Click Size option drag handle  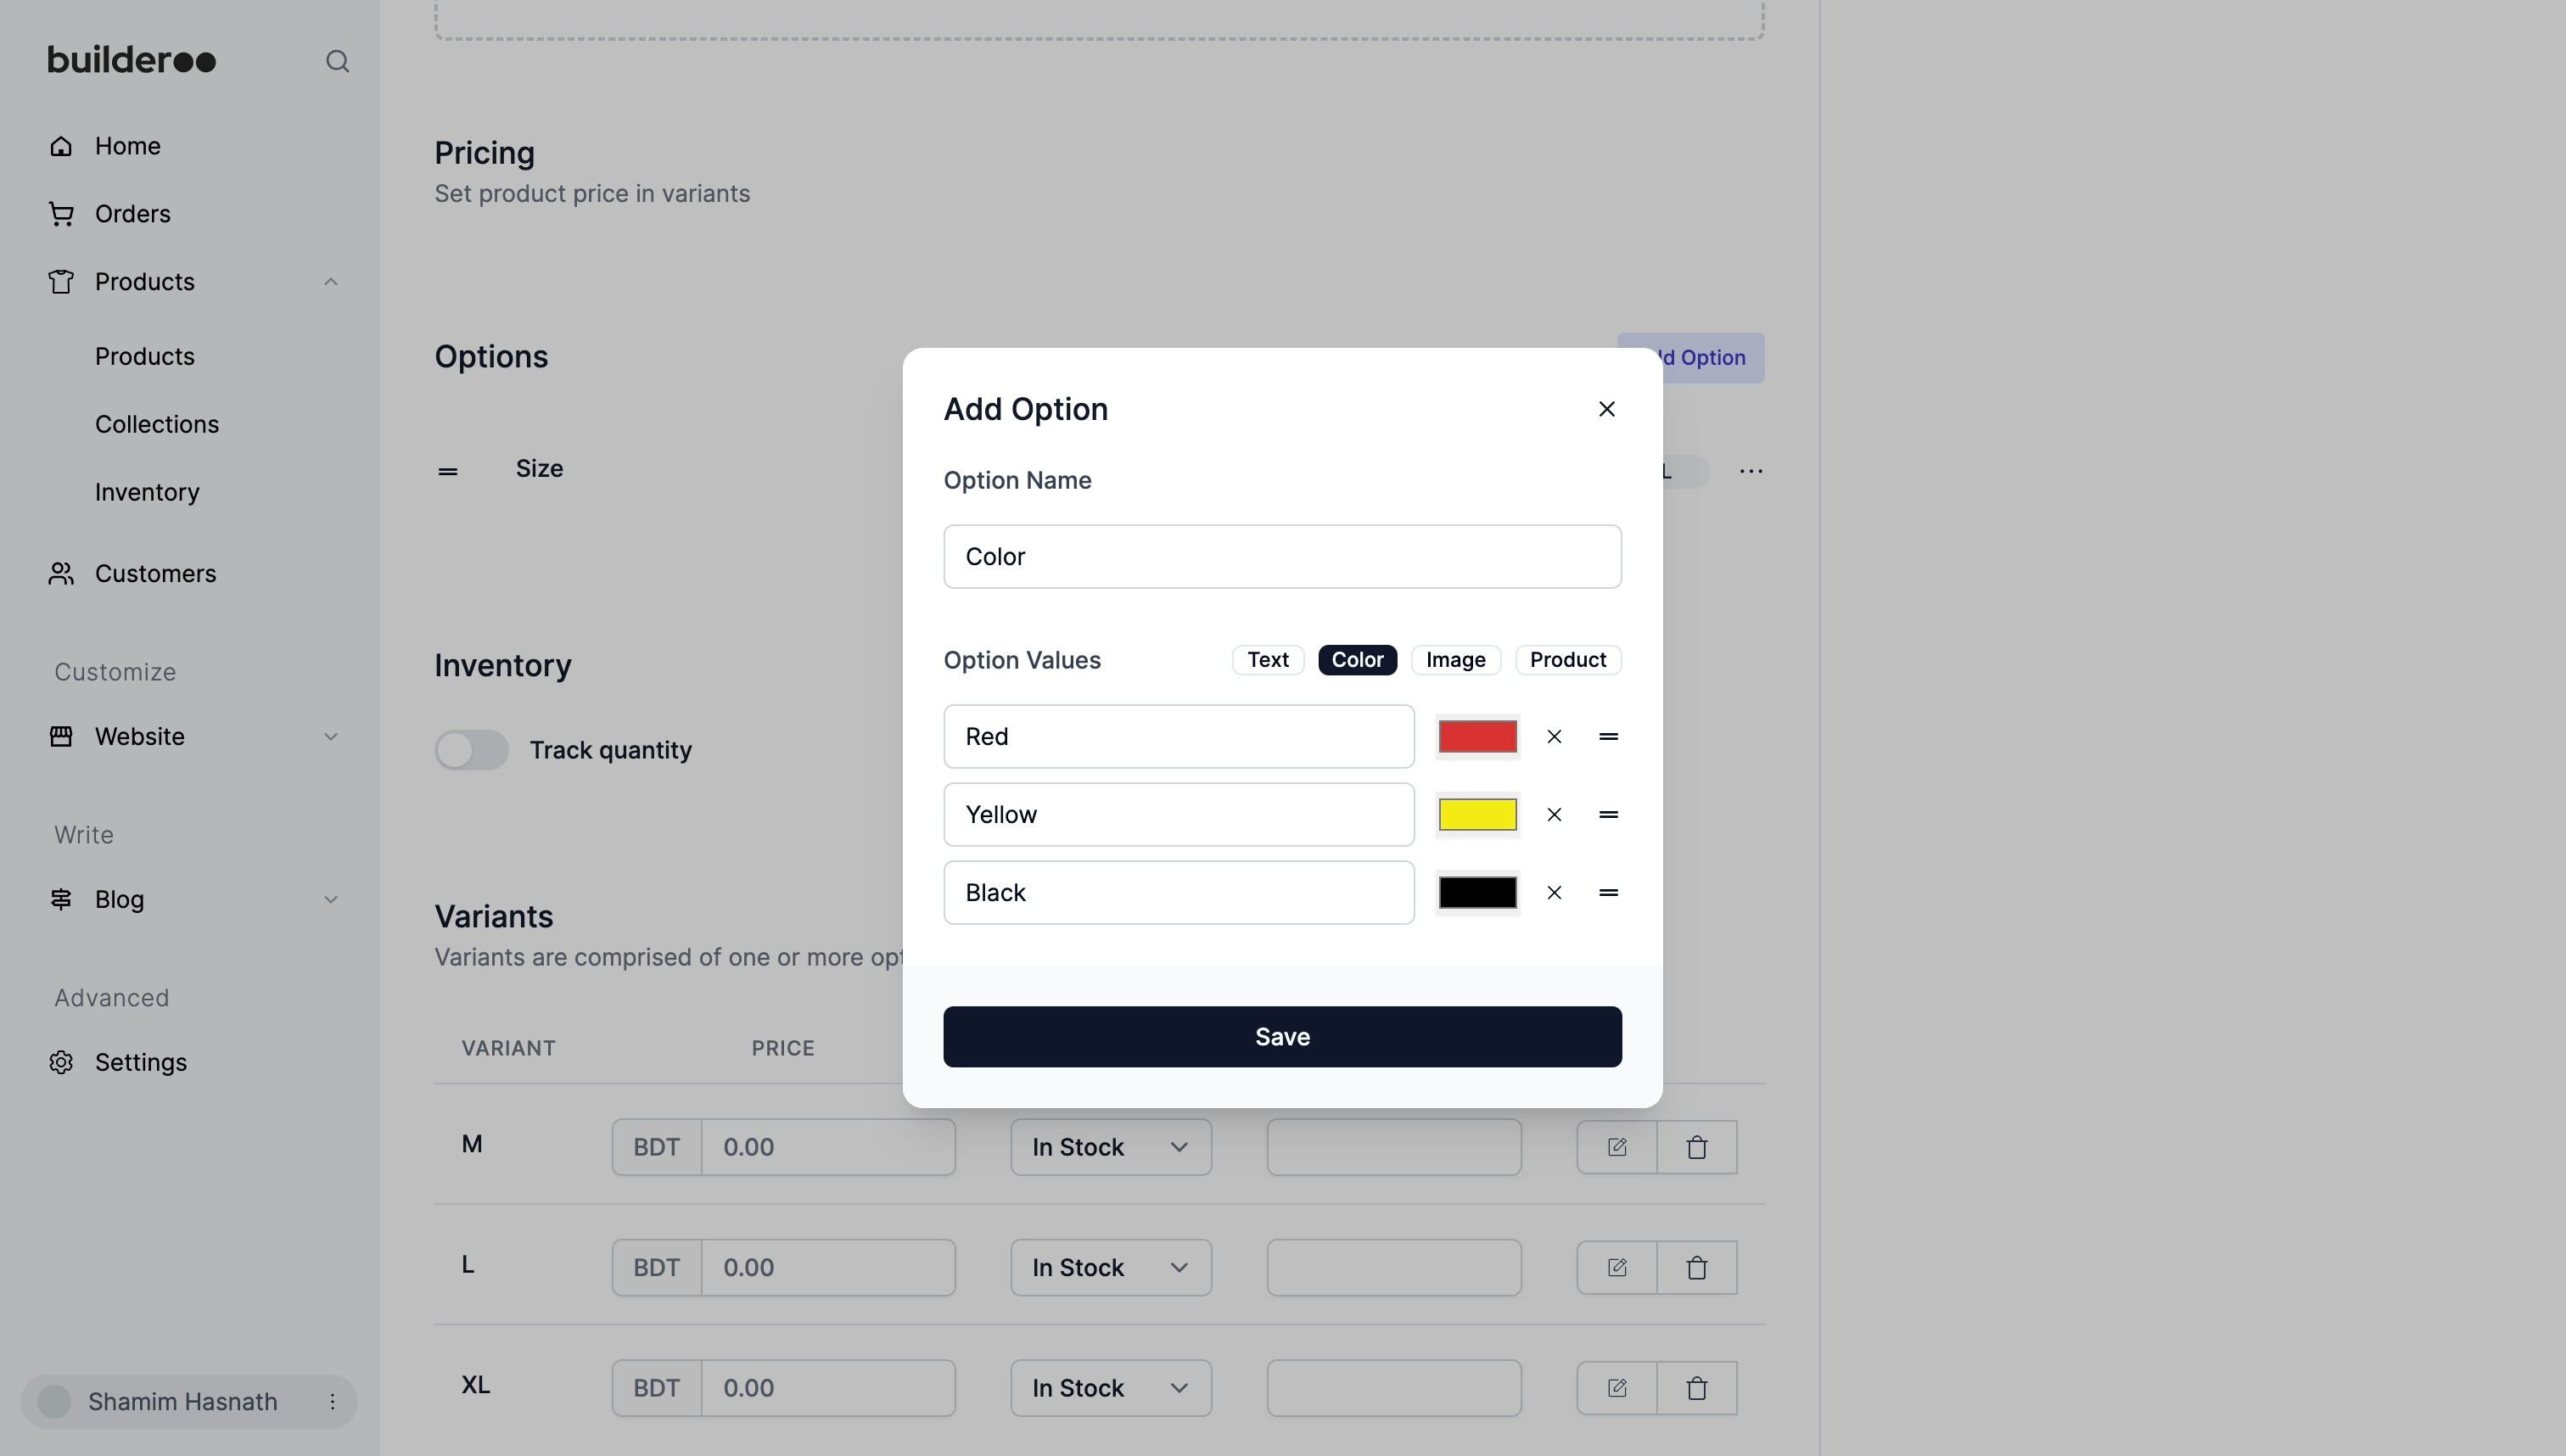[448, 471]
